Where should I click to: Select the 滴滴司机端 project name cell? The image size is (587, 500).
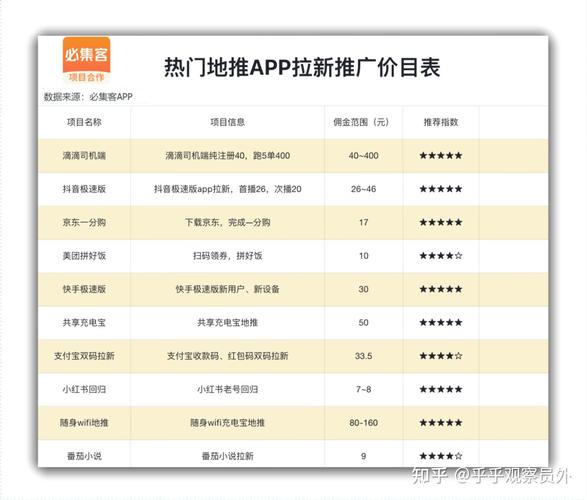point(84,156)
